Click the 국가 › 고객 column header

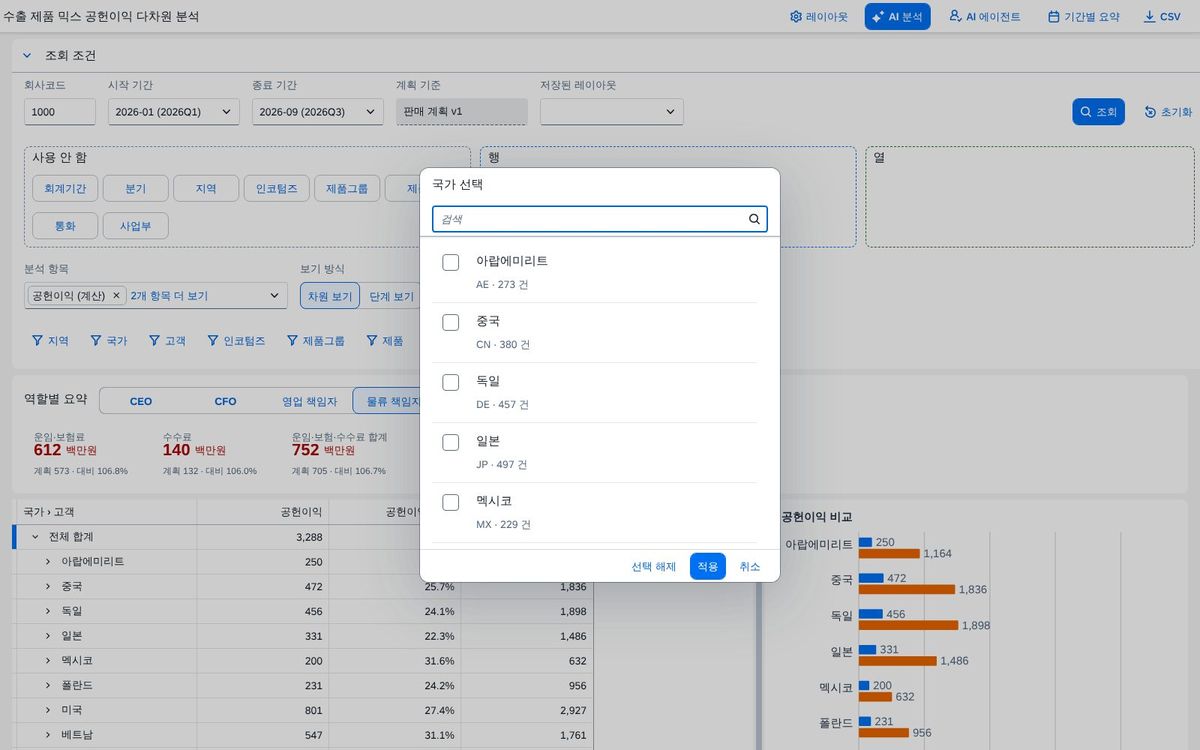coord(105,512)
